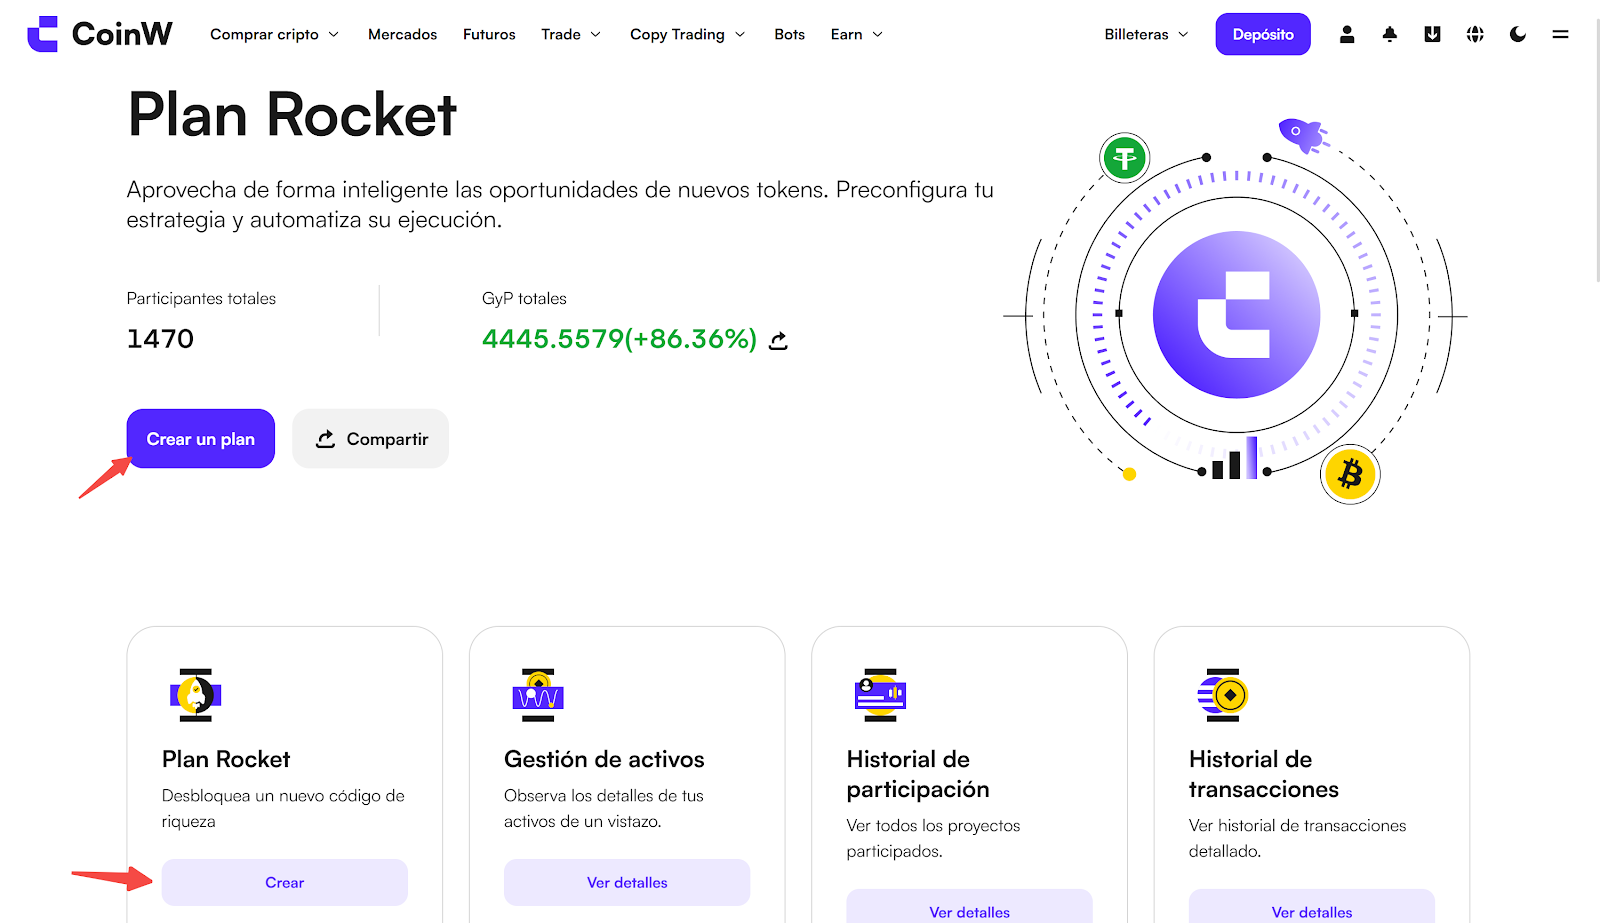
Task: Toggle dark mode with the moon icon
Action: tap(1518, 34)
